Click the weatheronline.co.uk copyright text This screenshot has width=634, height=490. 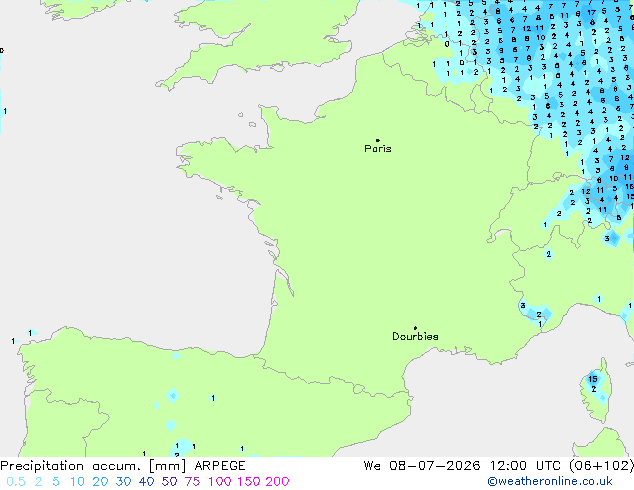click(550, 481)
